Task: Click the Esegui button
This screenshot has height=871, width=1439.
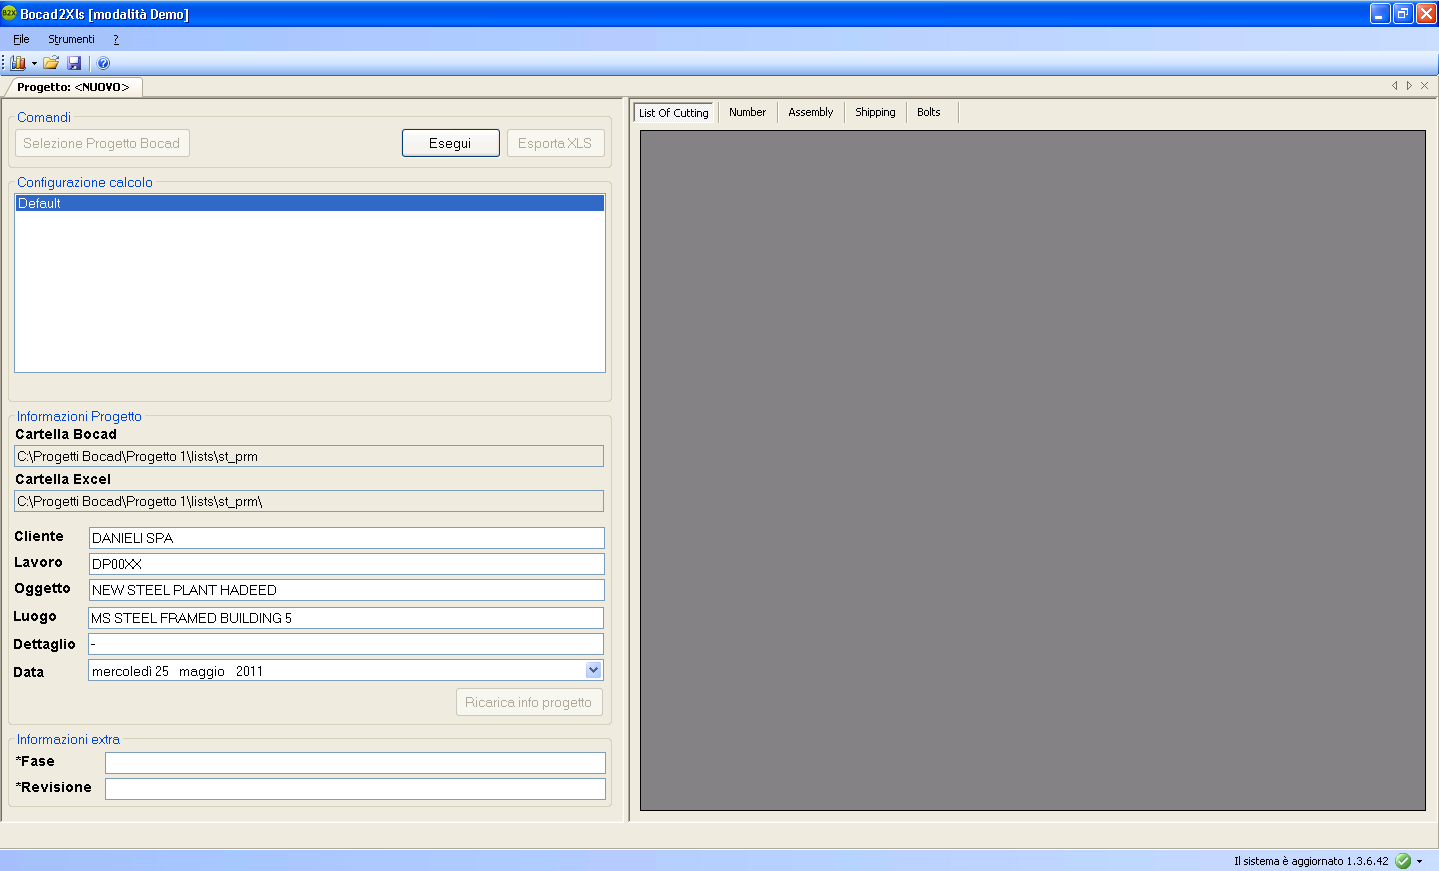Action: (450, 143)
